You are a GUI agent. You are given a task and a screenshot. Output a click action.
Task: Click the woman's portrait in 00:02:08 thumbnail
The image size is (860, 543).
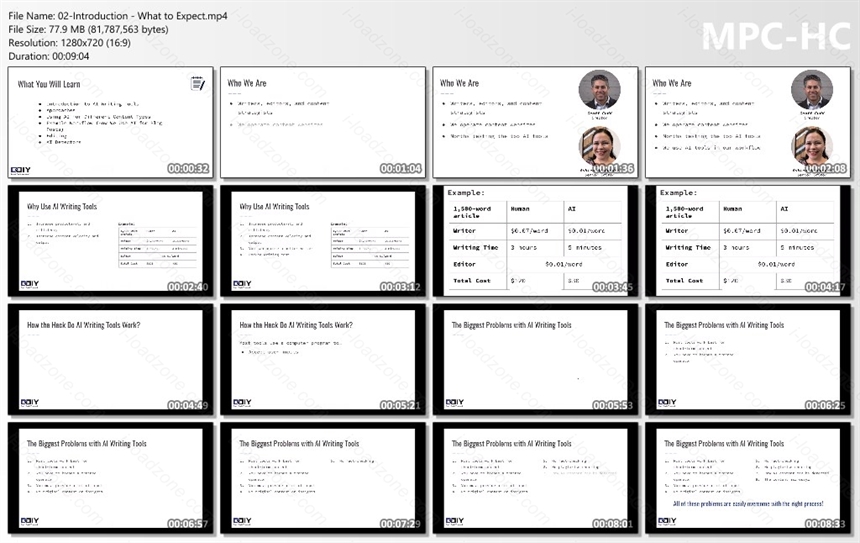pos(812,147)
